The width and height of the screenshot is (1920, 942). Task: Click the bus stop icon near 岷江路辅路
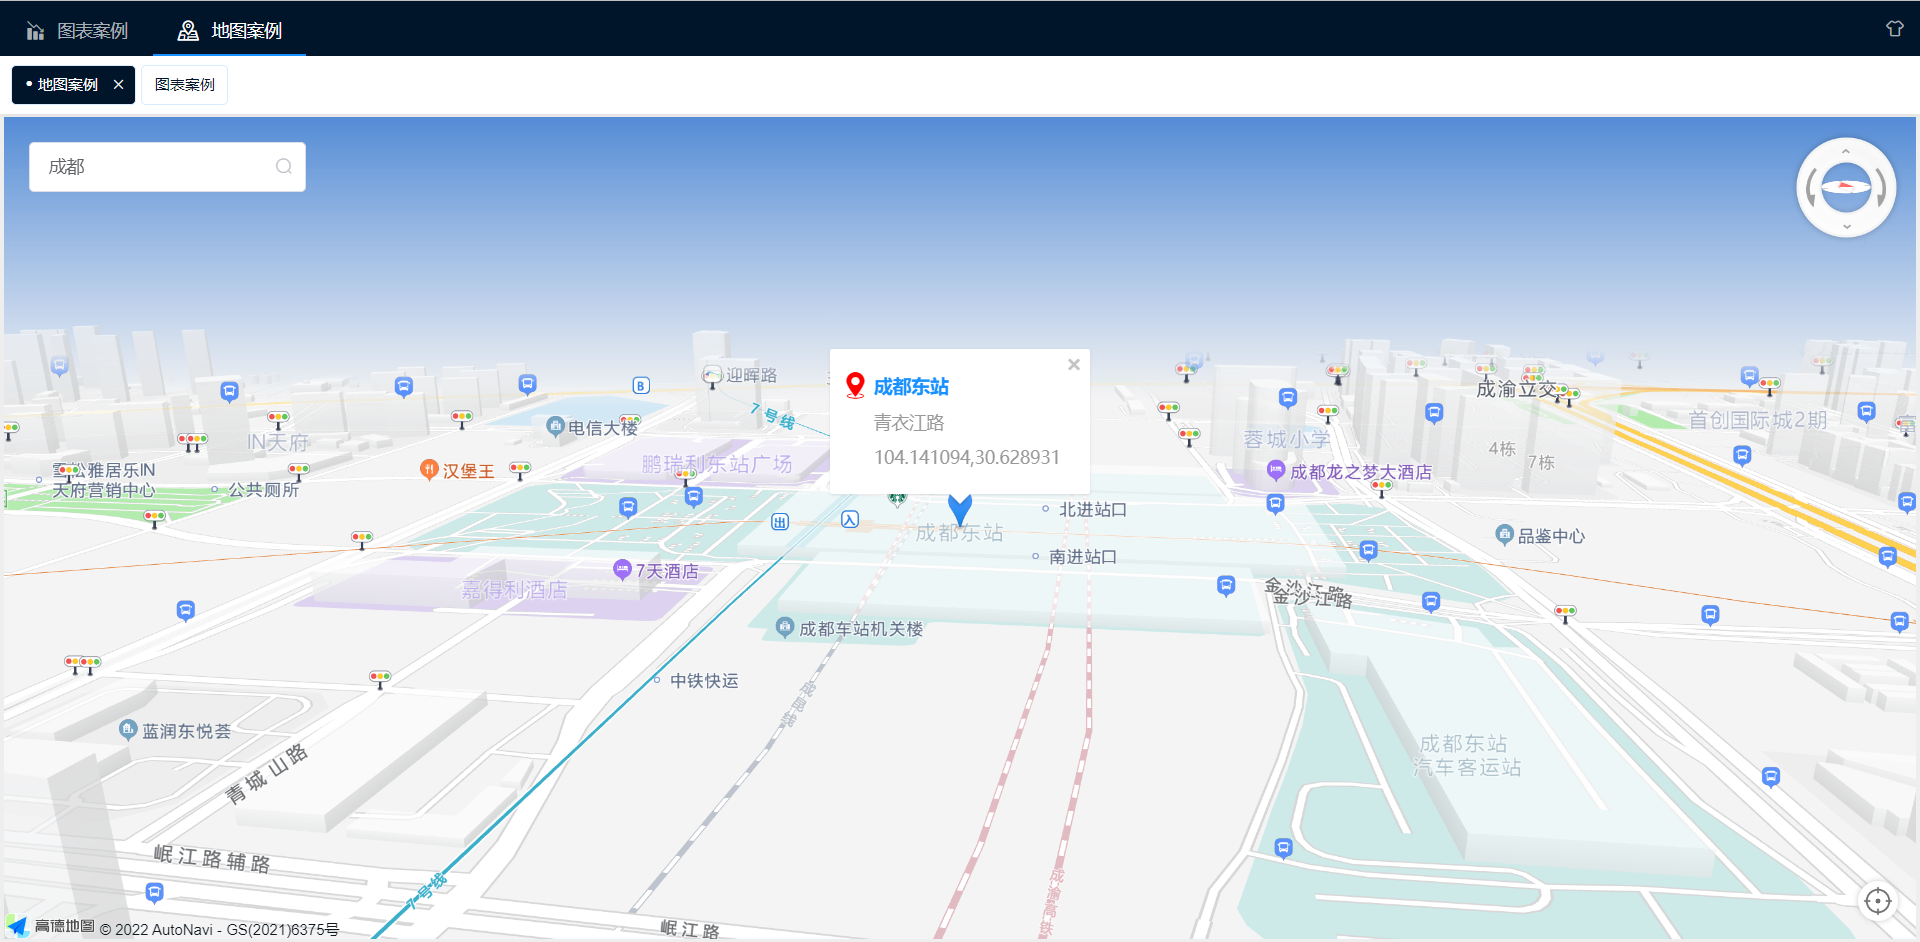pyautogui.click(x=154, y=891)
